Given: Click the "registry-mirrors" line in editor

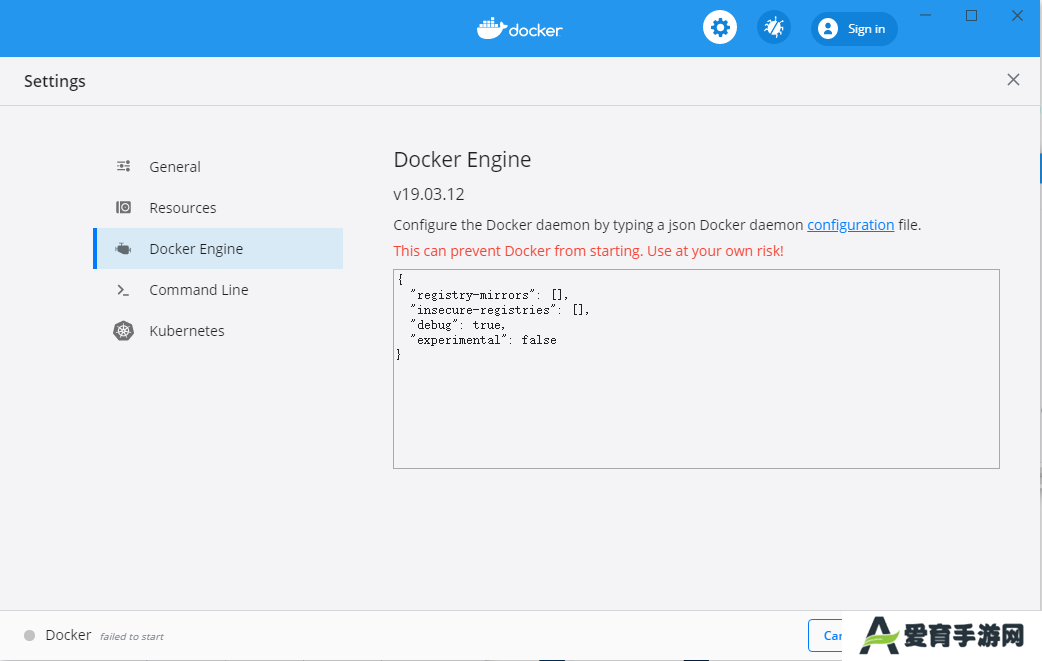Looking at the screenshot, I should point(489,295).
